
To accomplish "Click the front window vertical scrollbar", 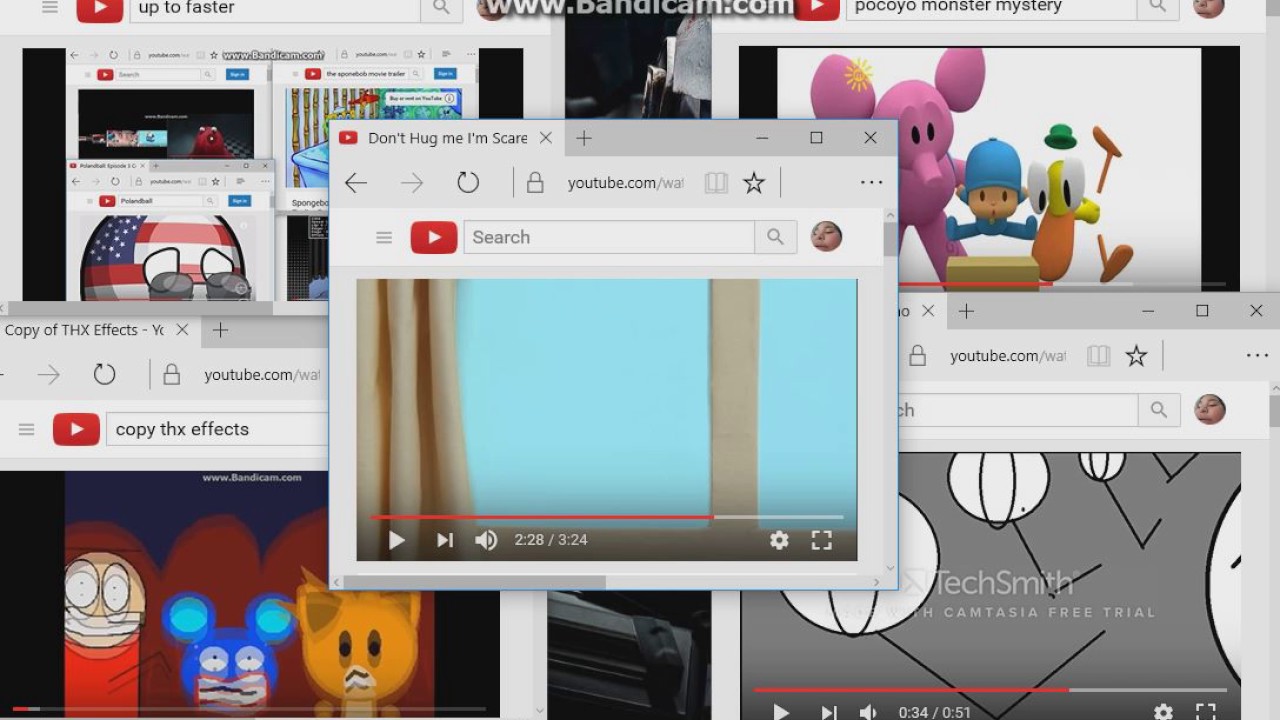I will click(890, 240).
